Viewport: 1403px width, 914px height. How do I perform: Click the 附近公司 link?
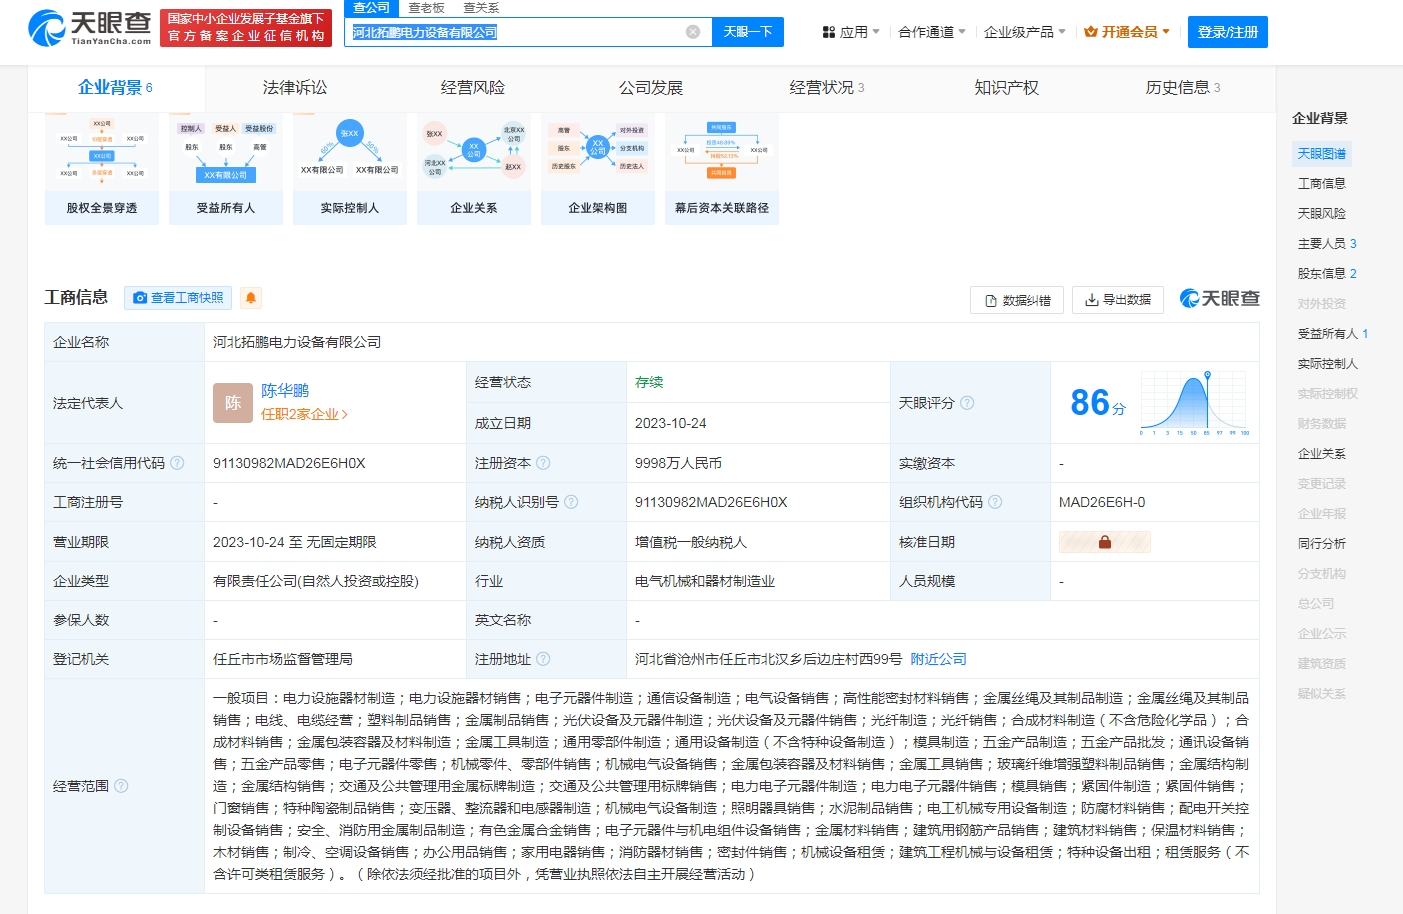(x=938, y=659)
